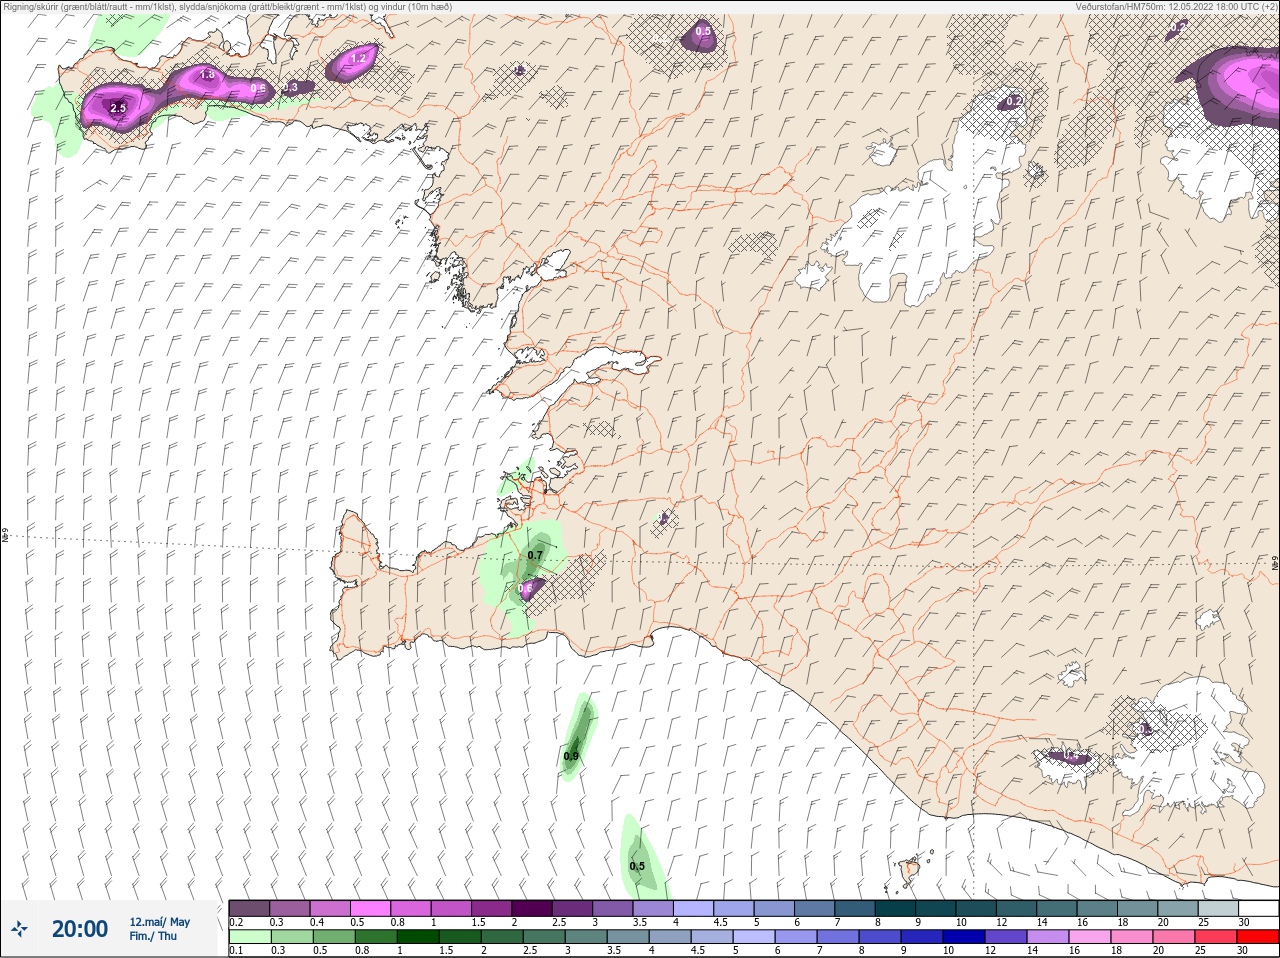Click the 'Veðurstofan/HM750m' source timestamp text
Screen dimensions: 1280x958
click(1176, 6)
